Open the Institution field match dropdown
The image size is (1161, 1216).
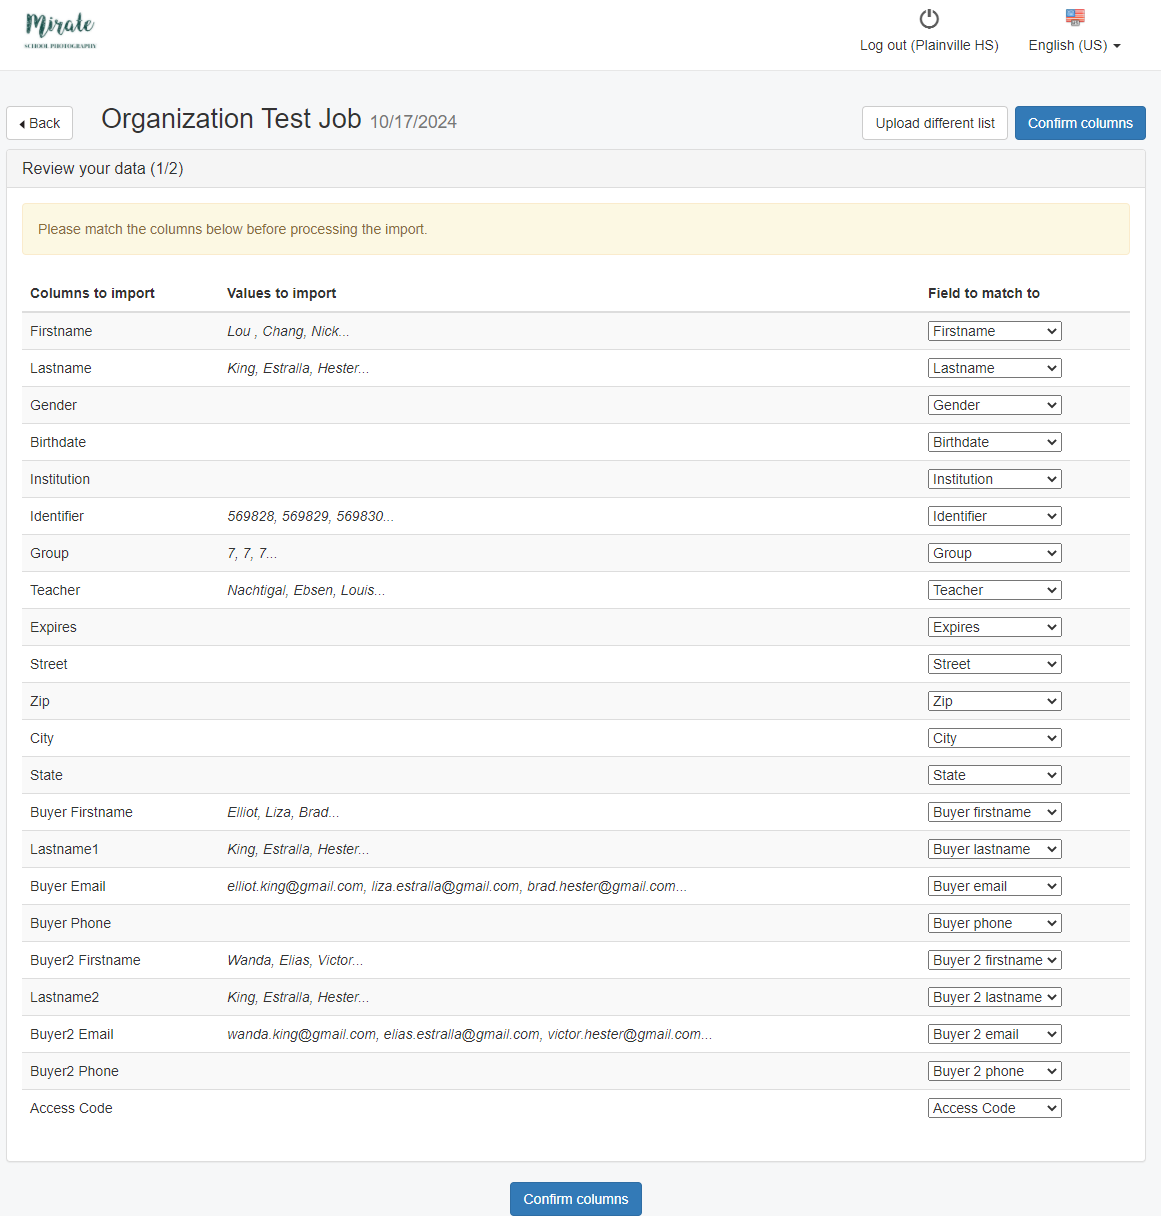pos(994,479)
